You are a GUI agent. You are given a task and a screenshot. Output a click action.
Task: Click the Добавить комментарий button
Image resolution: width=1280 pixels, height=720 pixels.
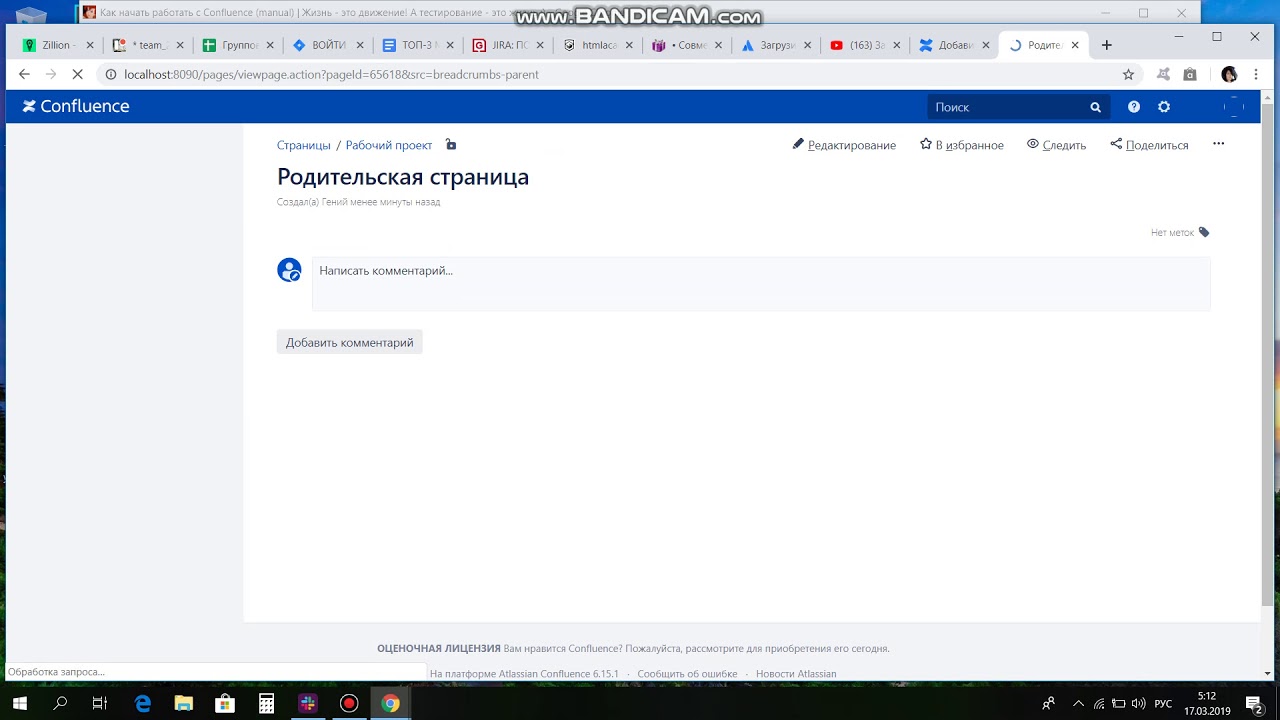349,342
